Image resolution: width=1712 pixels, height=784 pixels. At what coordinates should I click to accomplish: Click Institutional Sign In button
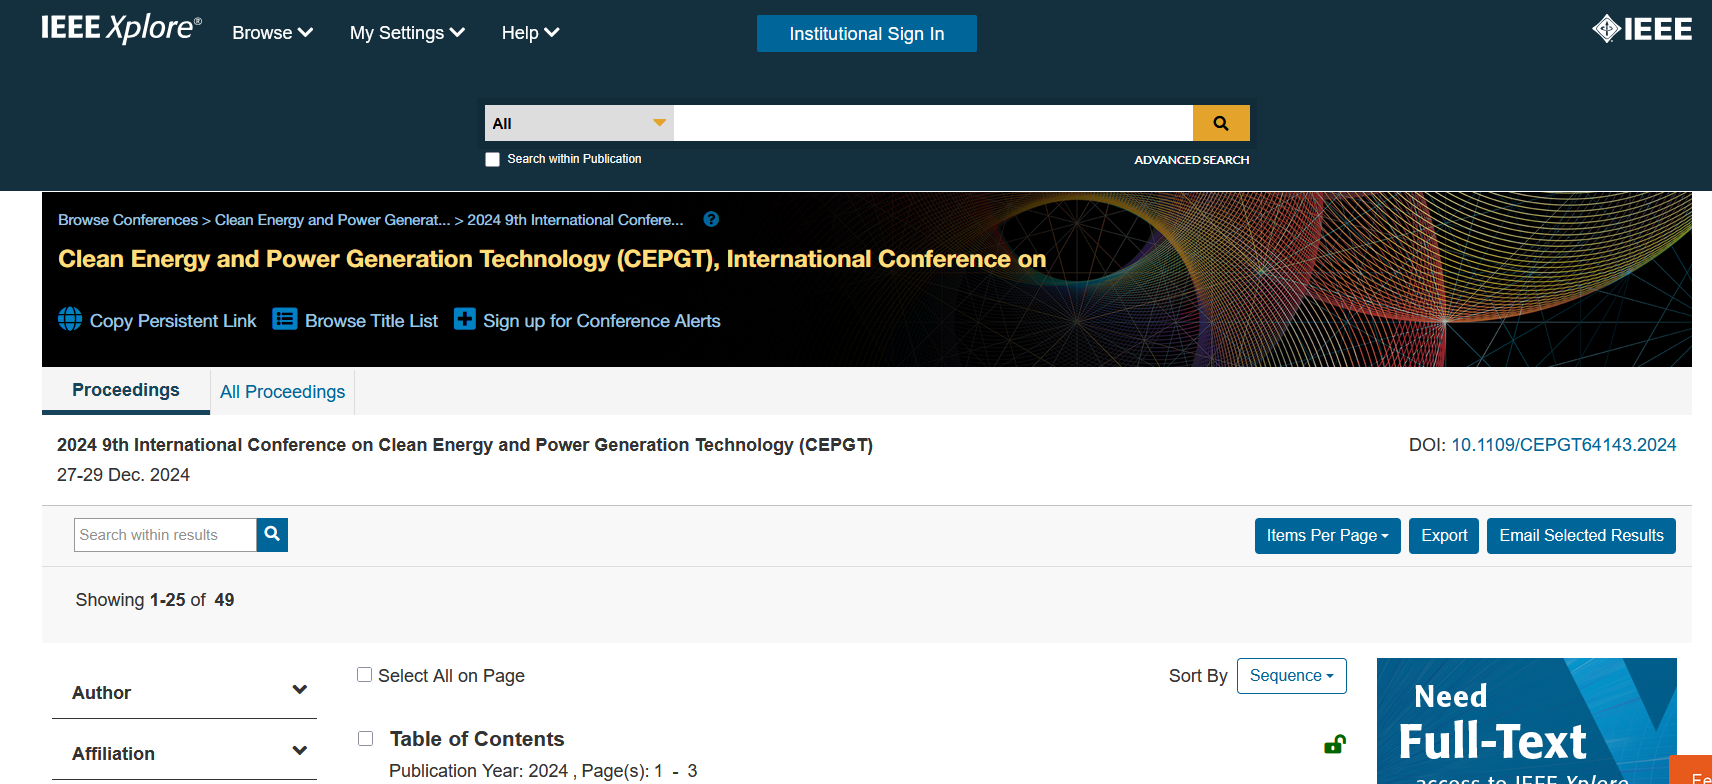click(866, 33)
